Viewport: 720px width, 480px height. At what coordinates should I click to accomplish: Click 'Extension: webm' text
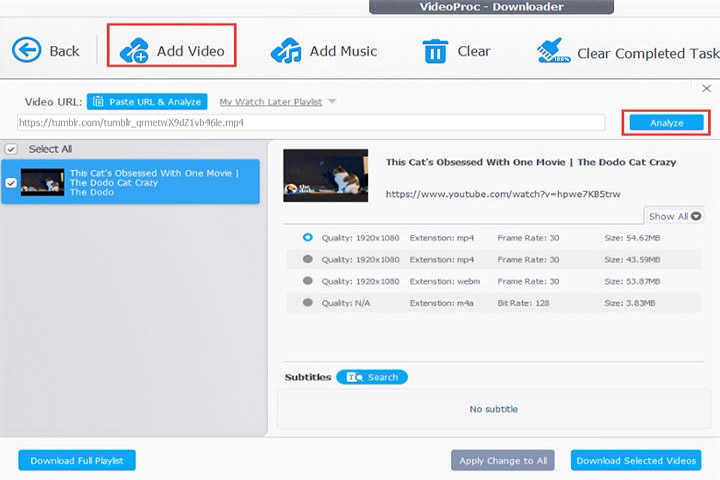click(445, 281)
